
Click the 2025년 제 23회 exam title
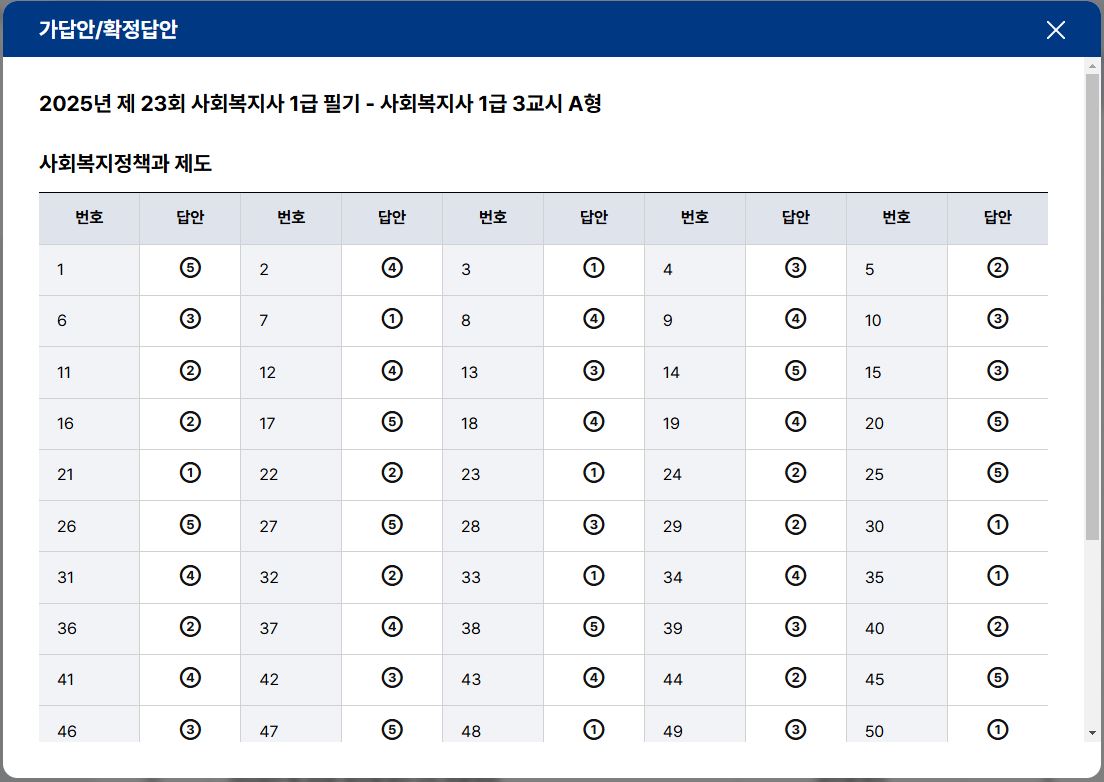coord(320,104)
